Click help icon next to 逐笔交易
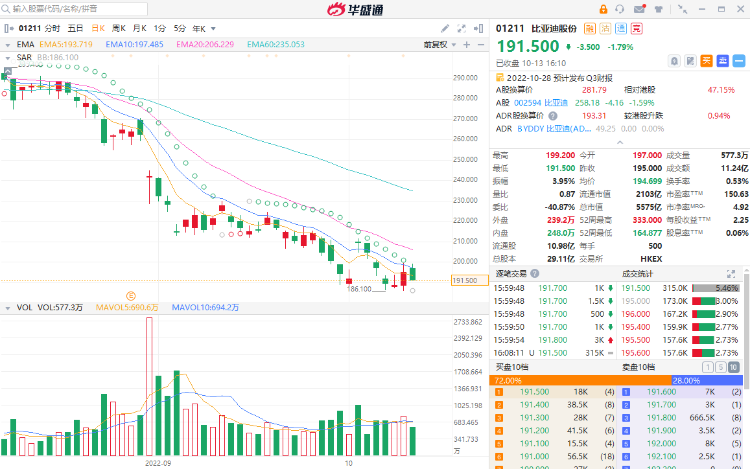The width and height of the screenshot is (750, 469). (x=535, y=273)
